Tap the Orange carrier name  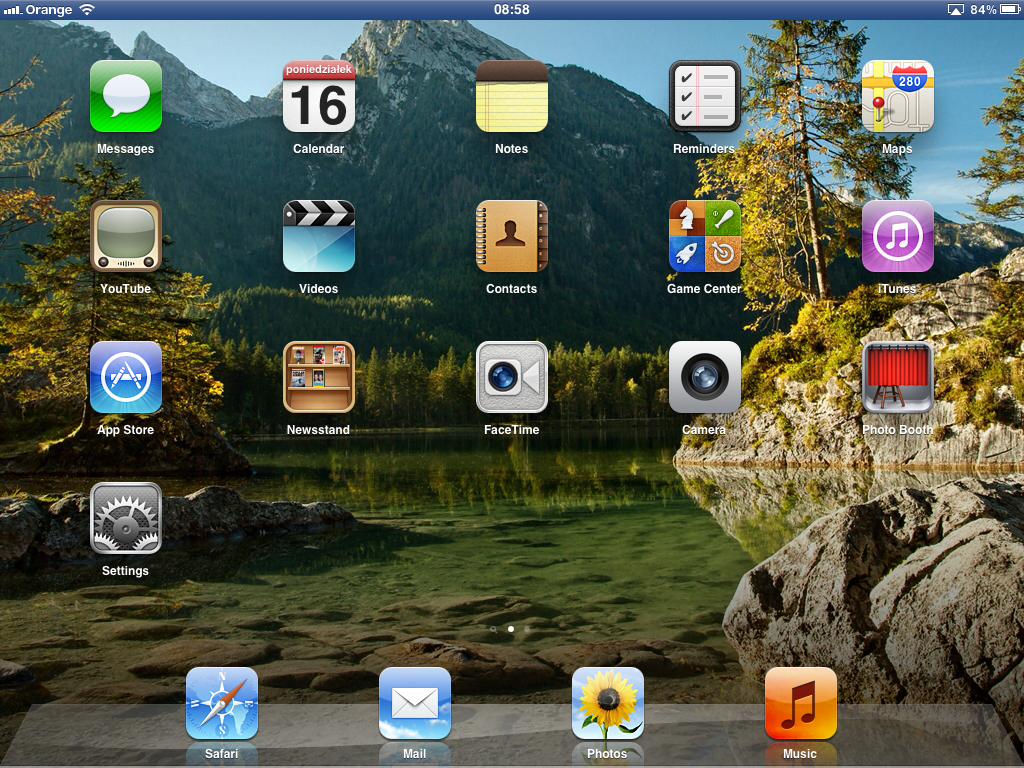pyautogui.click(x=49, y=10)
